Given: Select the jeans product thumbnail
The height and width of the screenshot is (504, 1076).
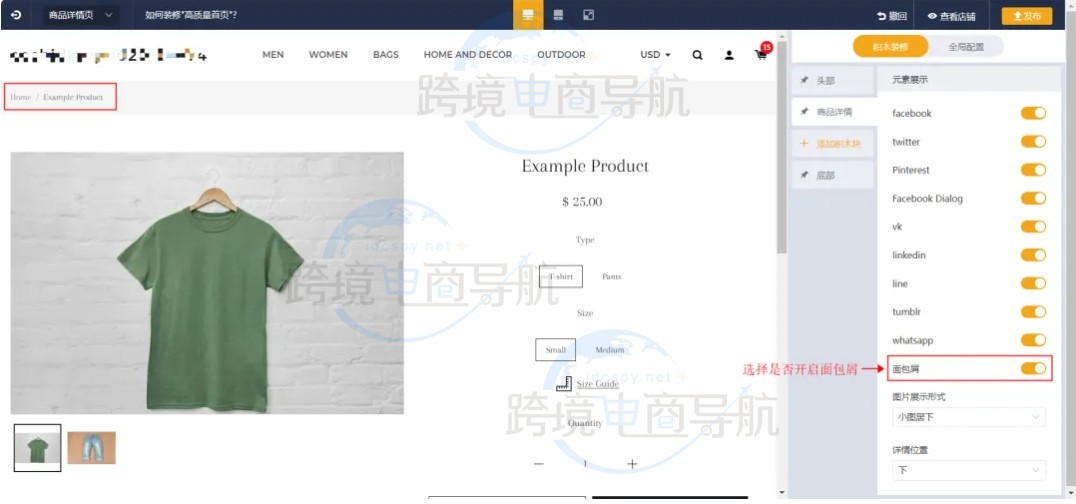Looking at the screenshot, I should point(91,448).
